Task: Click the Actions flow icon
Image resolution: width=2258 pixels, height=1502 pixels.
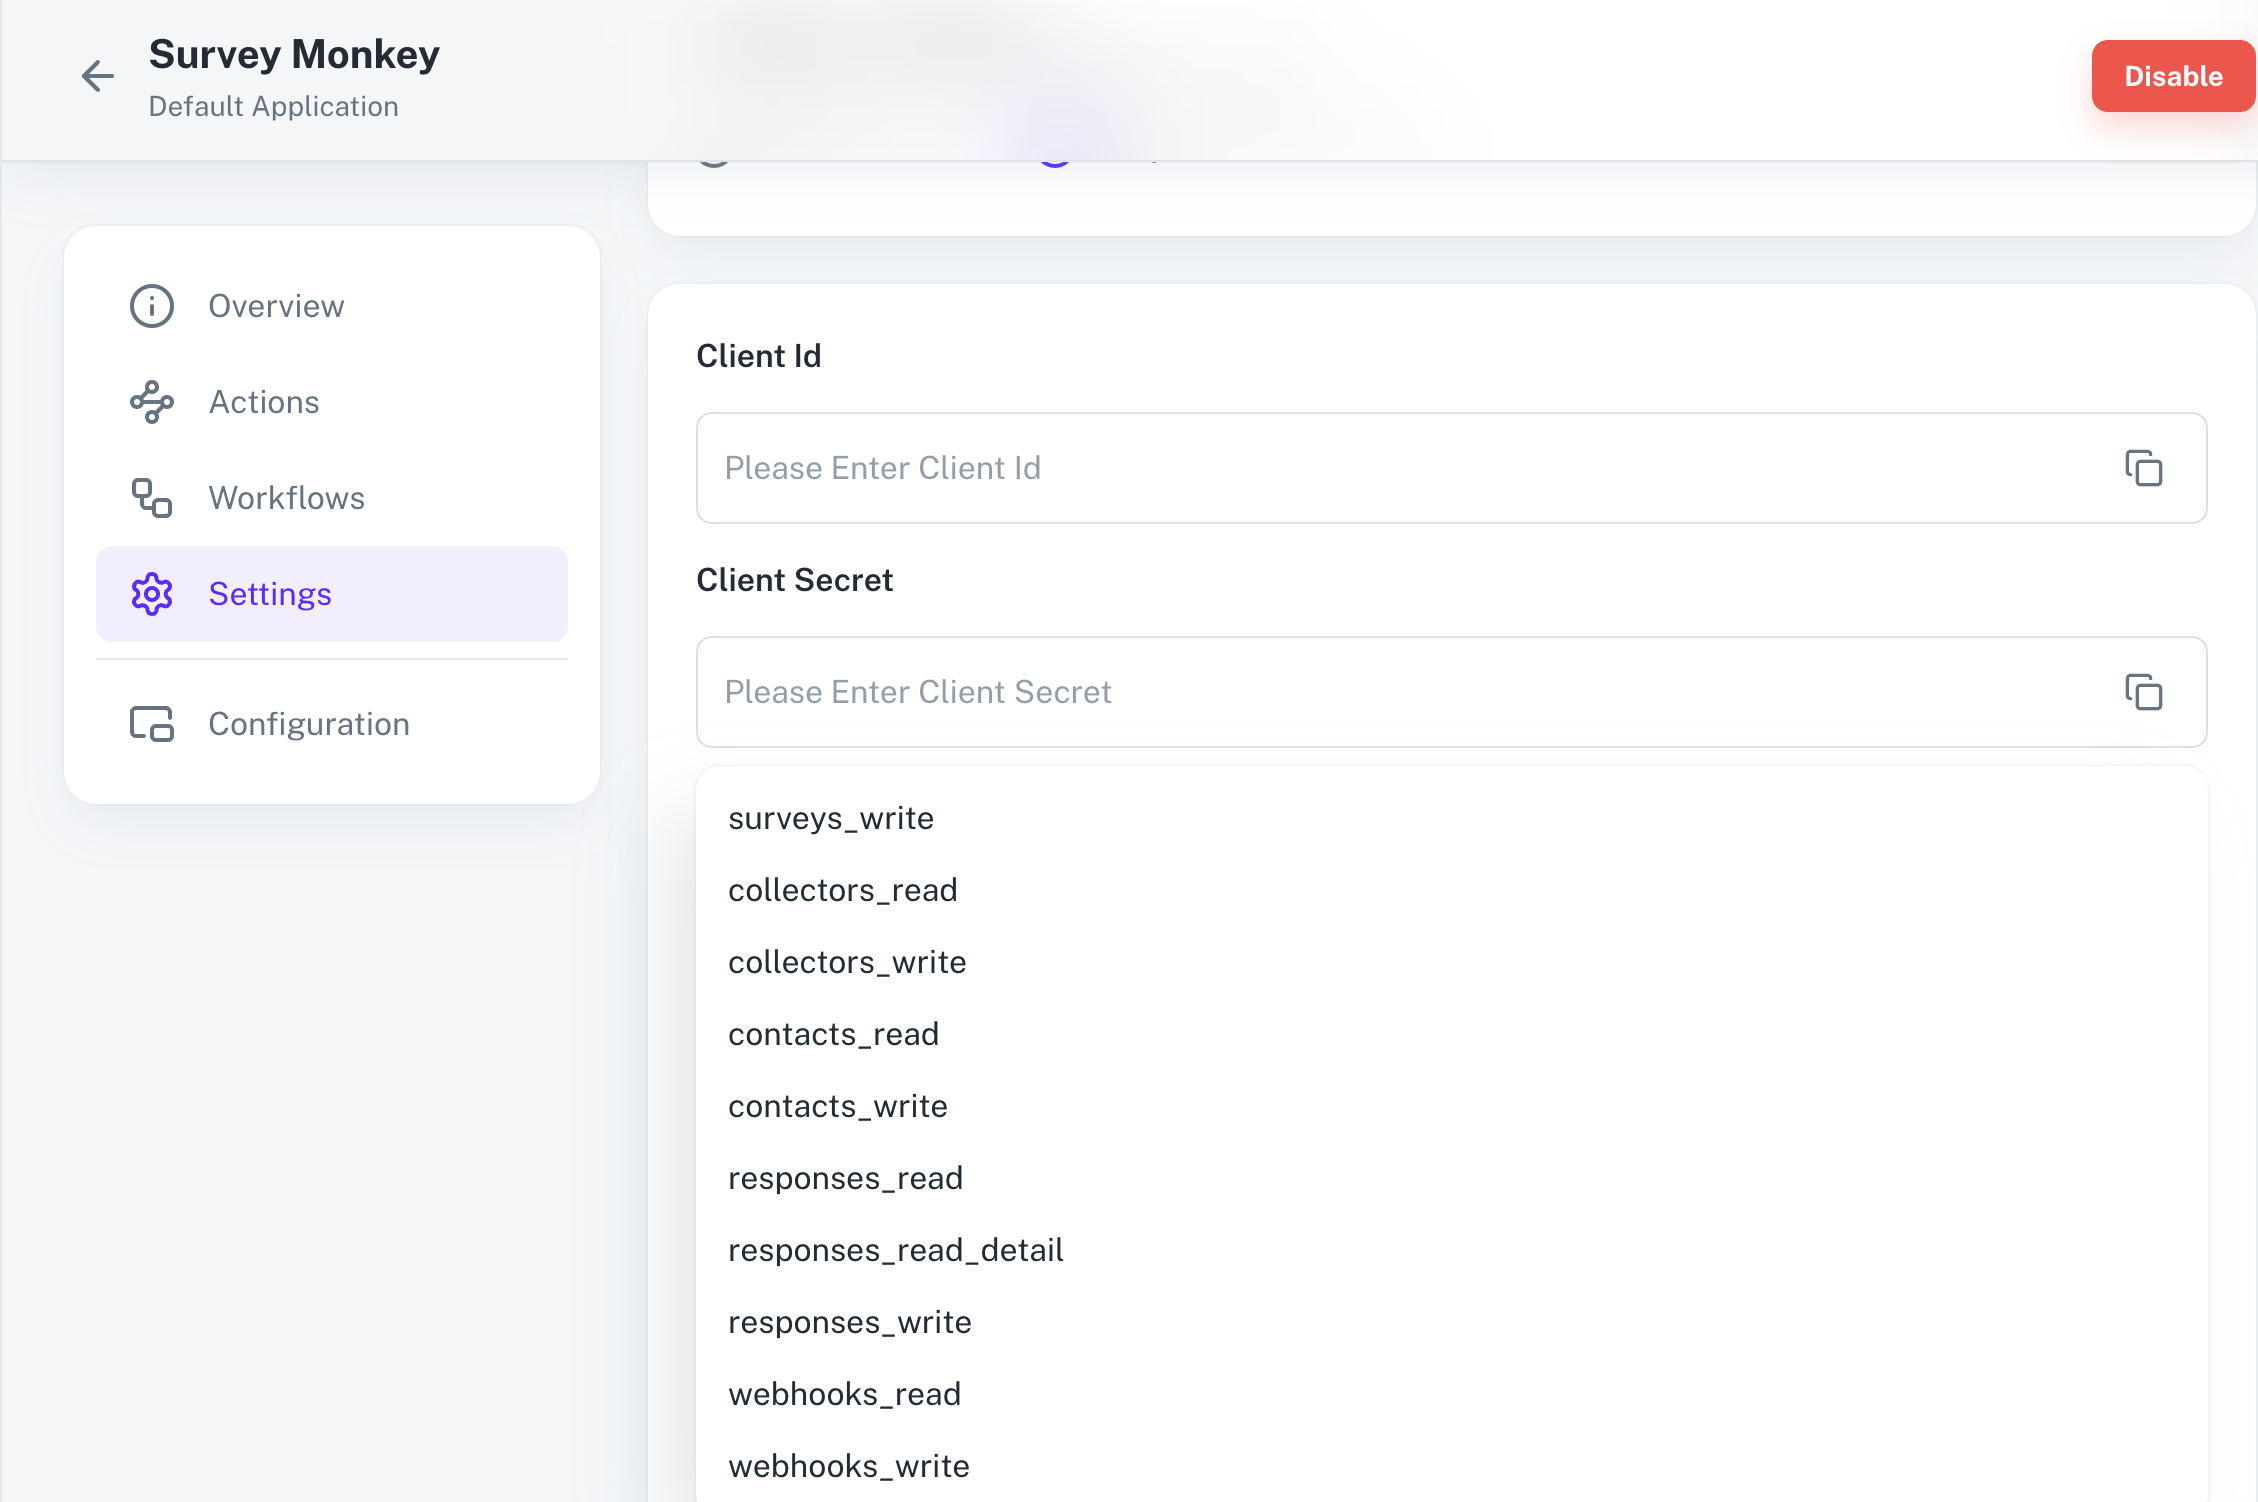Action: (152, 402)
